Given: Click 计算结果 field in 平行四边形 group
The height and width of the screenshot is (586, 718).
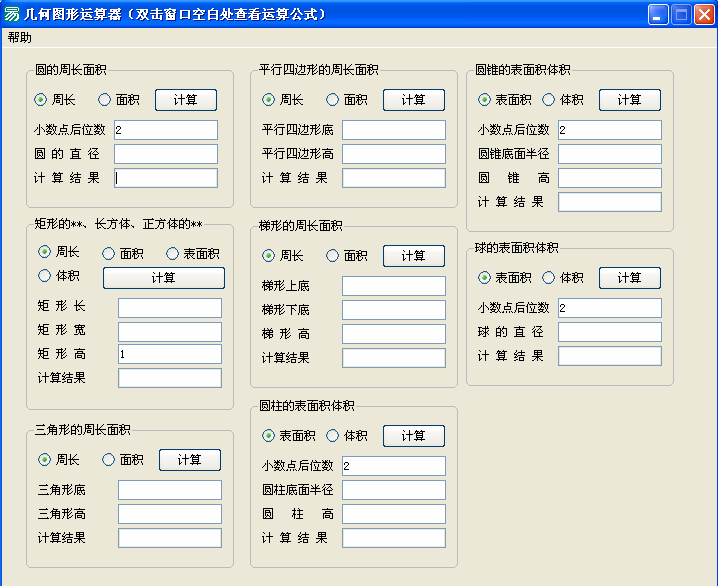Looking at the screenshot, I should click(394, 178).
